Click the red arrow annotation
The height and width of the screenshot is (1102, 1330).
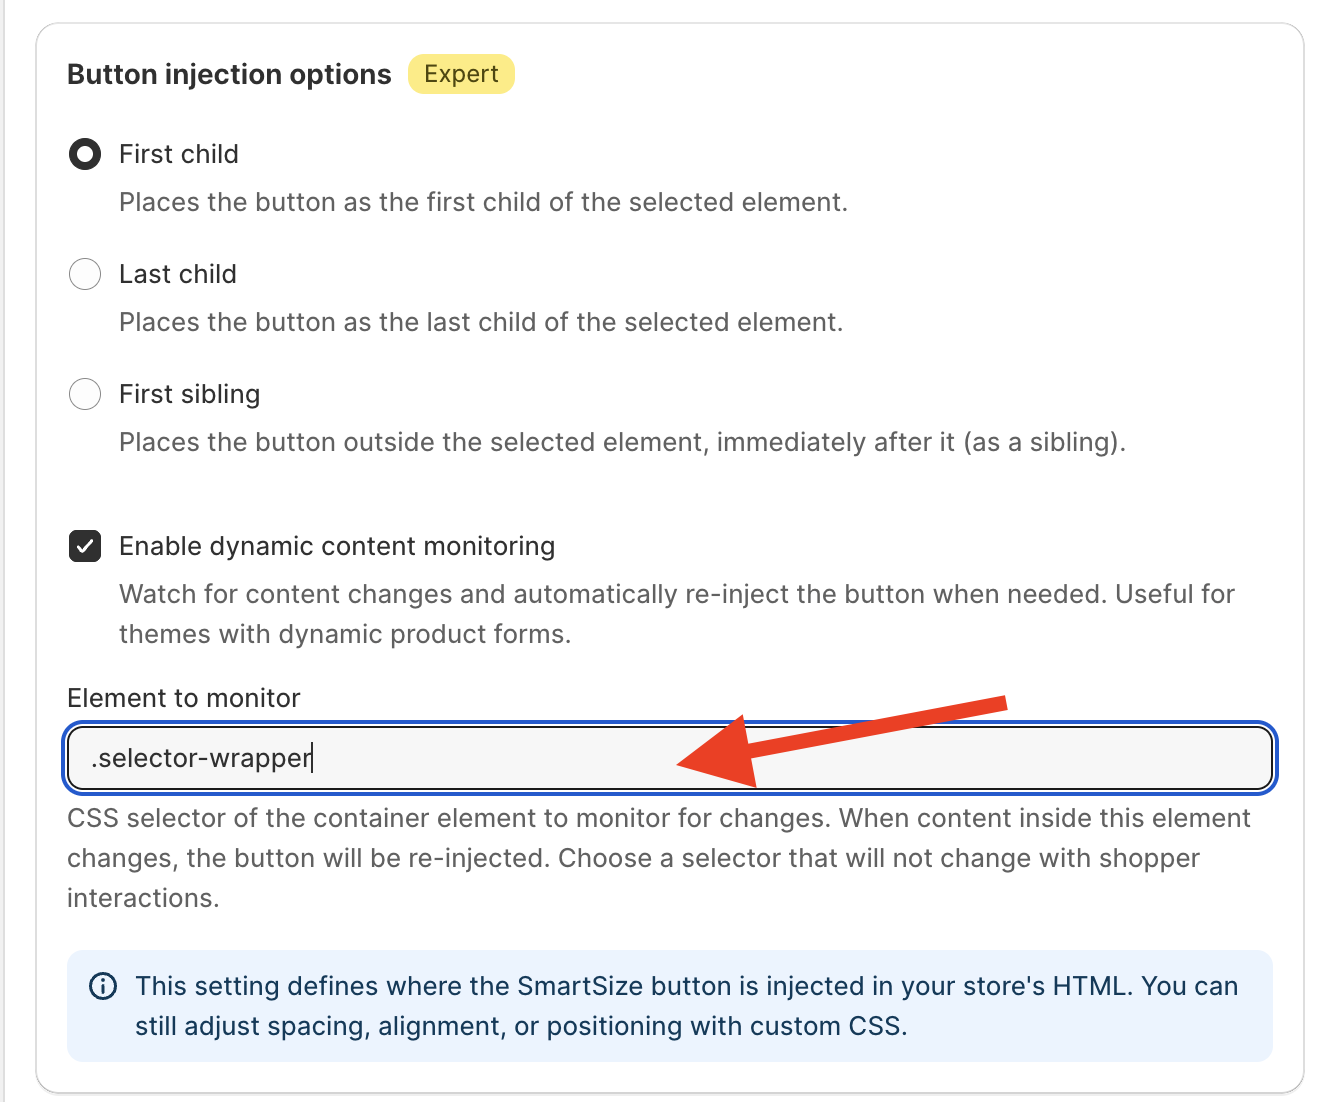point(840,740)
